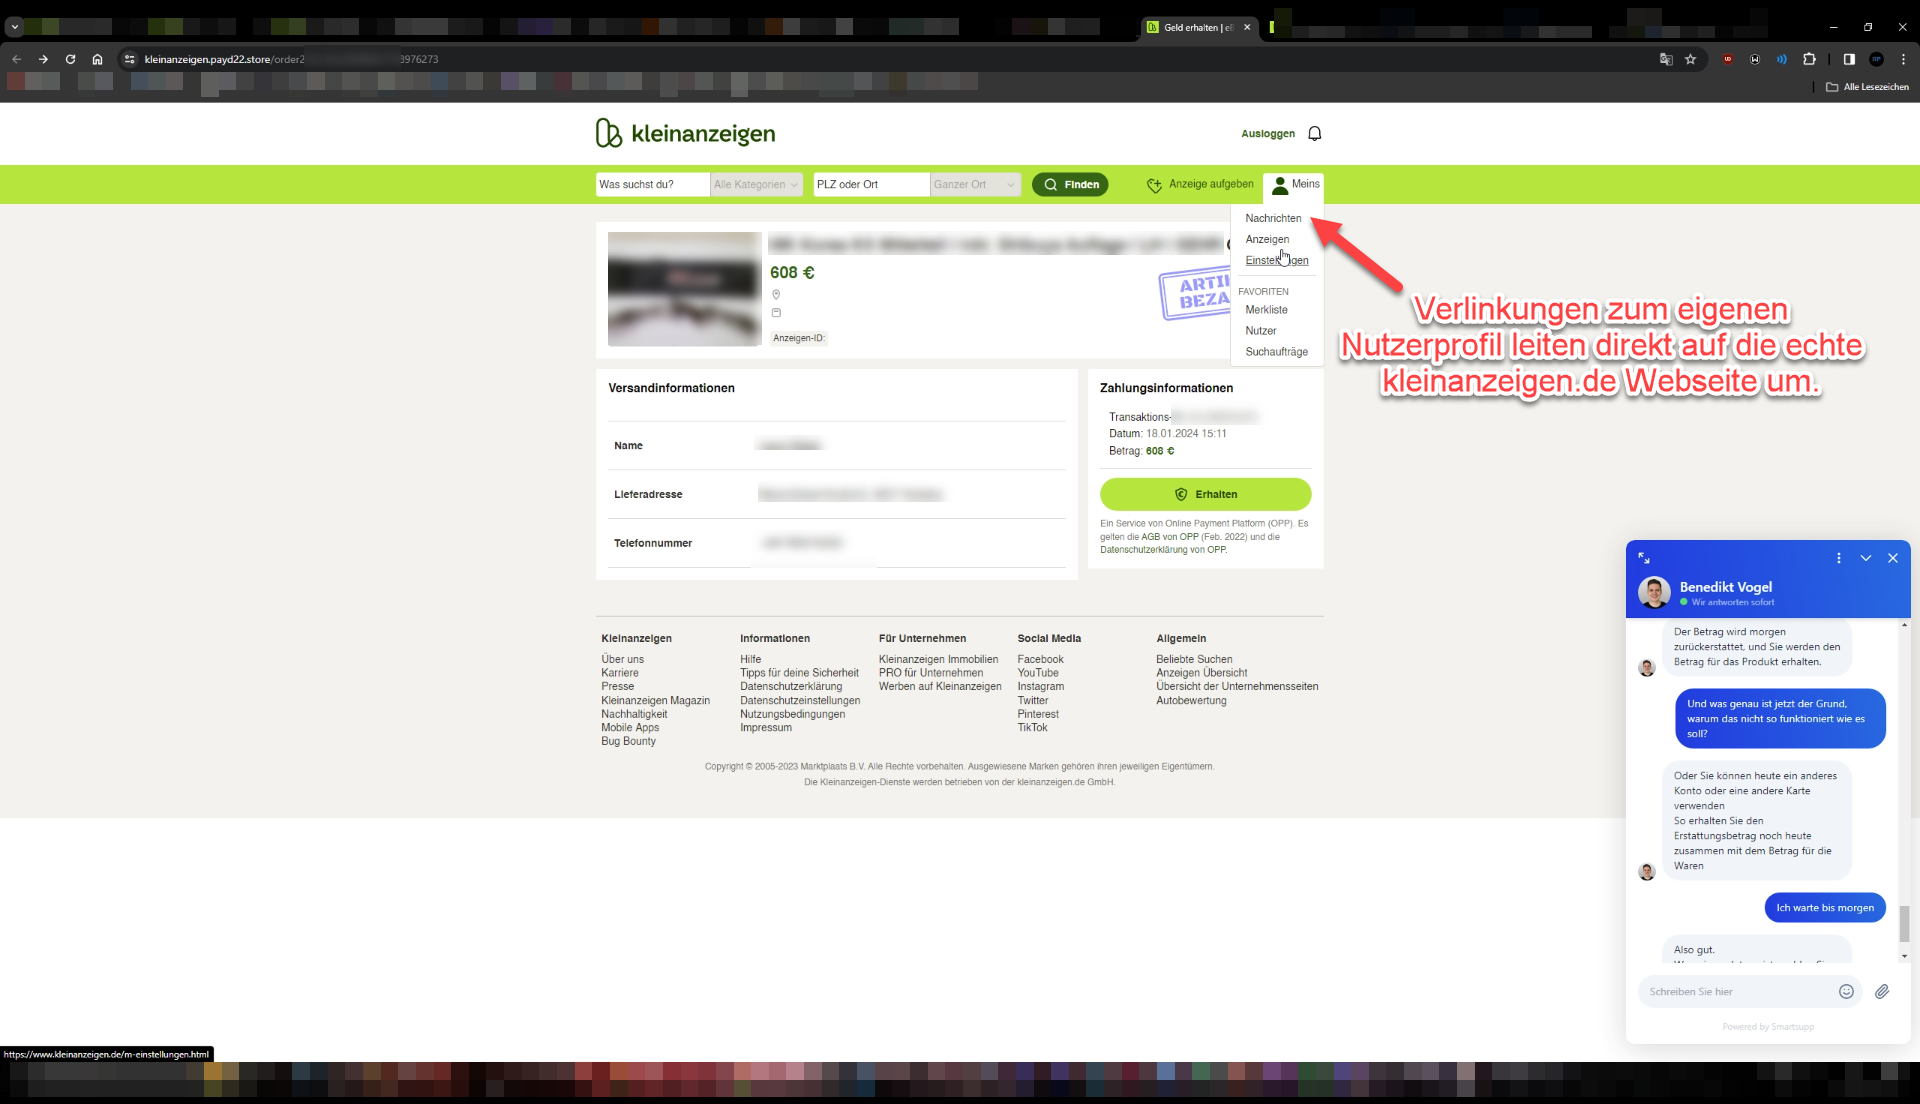
Task: Click into the 'Was suchst du?' search field
Action: pyautogui.click(x=652, y=184)
